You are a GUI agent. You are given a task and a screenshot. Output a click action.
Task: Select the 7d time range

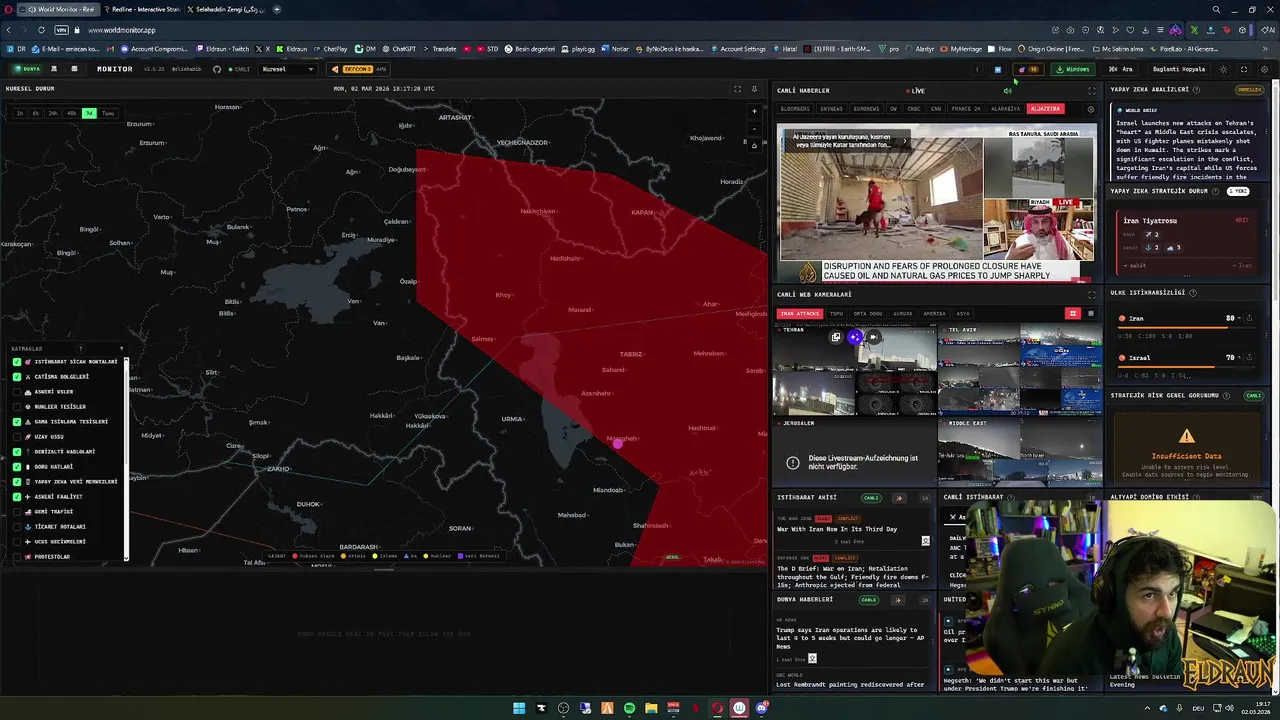pos(89,113)
